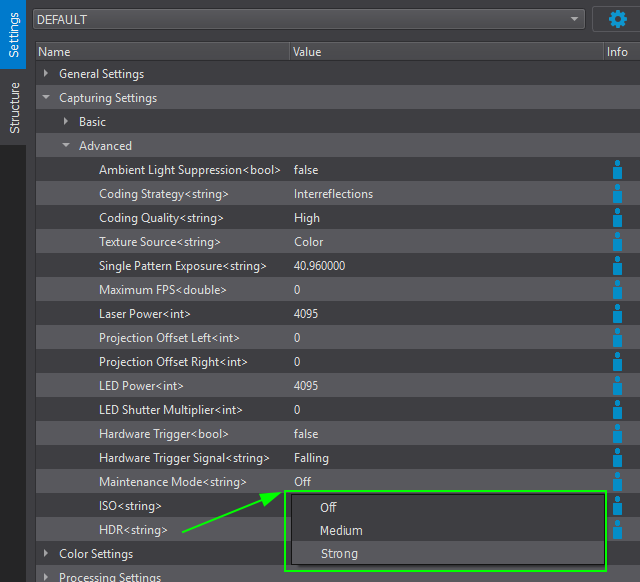The height and width of the screenshot is (582, 640).
Task: Show info for Single Pattern Exposure
Action: (617, 266)
